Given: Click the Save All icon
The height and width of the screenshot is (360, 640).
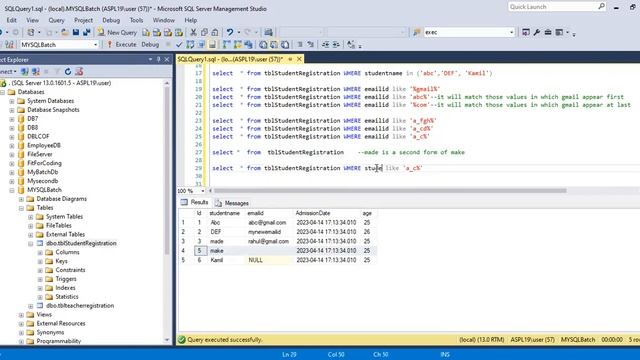Looking at the screenshot, I should [87, 32].
